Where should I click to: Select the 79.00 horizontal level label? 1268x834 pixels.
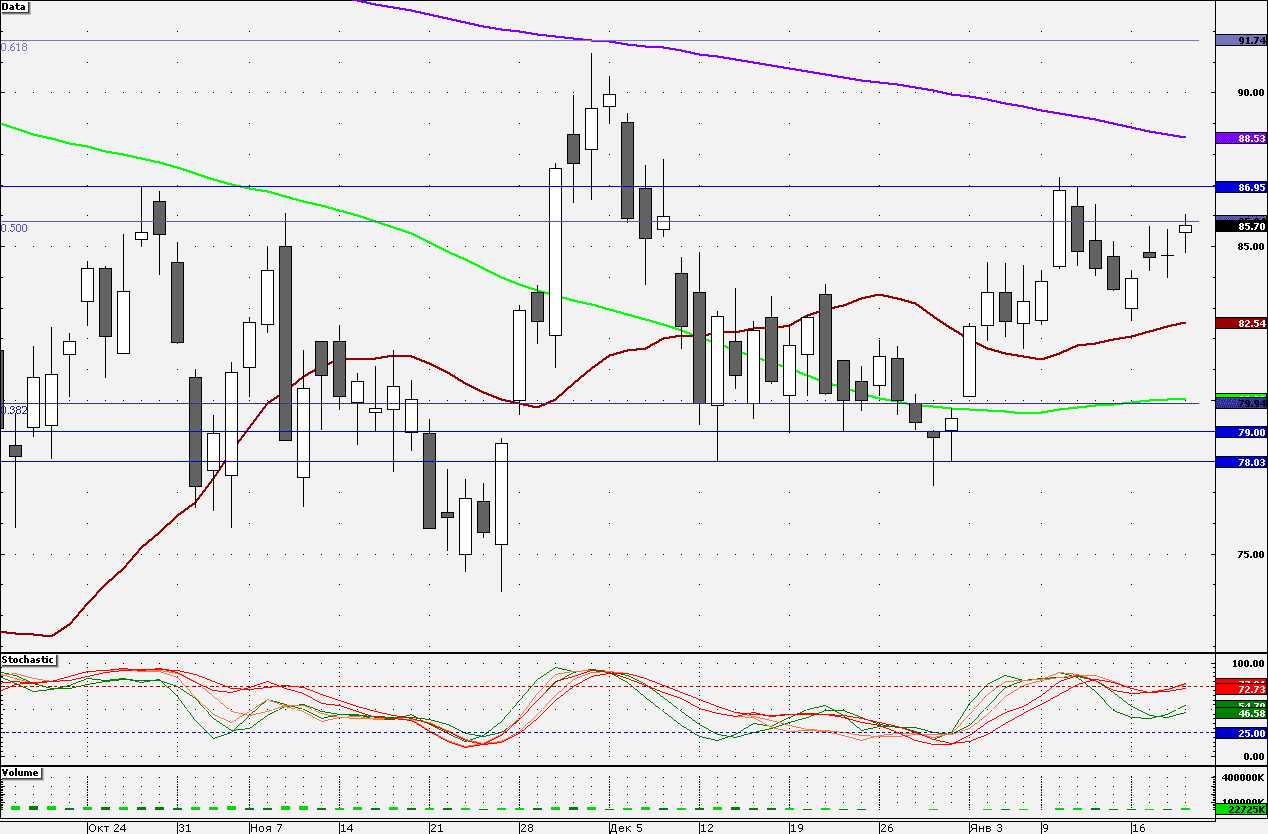[x=1240, y=432]
